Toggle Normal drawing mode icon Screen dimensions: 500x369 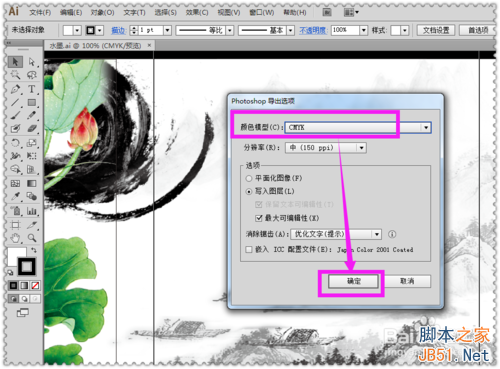(x=13, y=299)
